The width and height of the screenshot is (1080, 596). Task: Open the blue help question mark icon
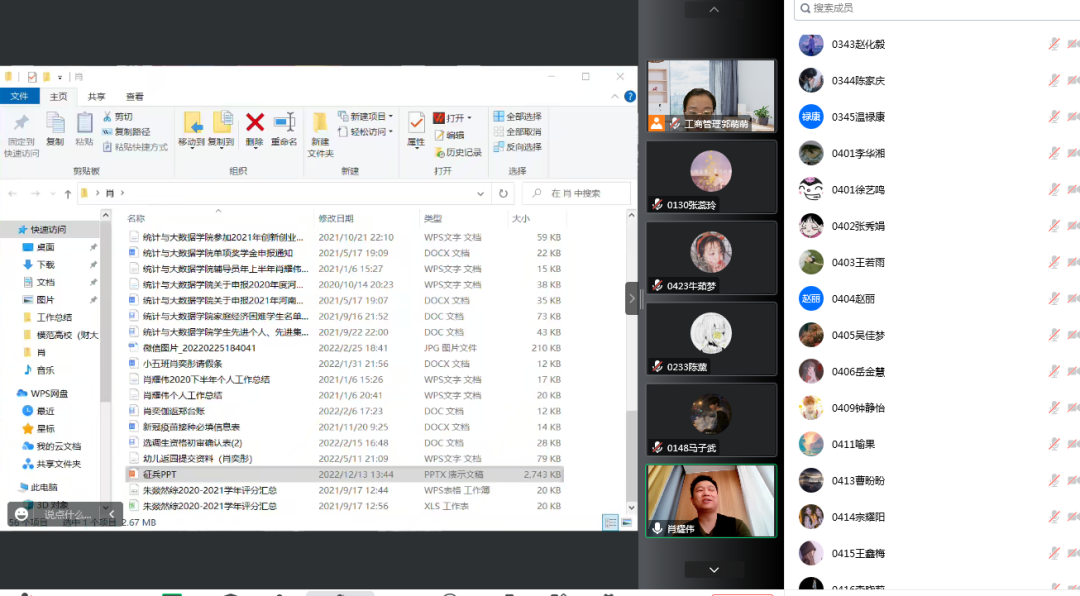click(630, 97)
